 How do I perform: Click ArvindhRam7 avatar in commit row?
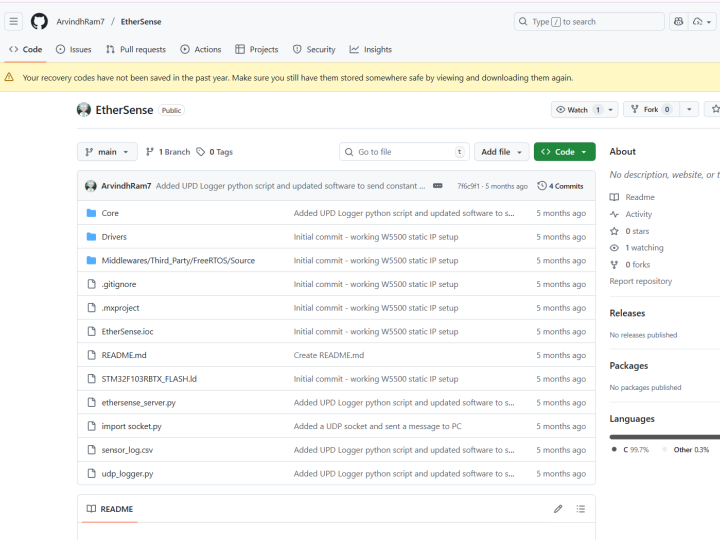click(x=91, y=186)
